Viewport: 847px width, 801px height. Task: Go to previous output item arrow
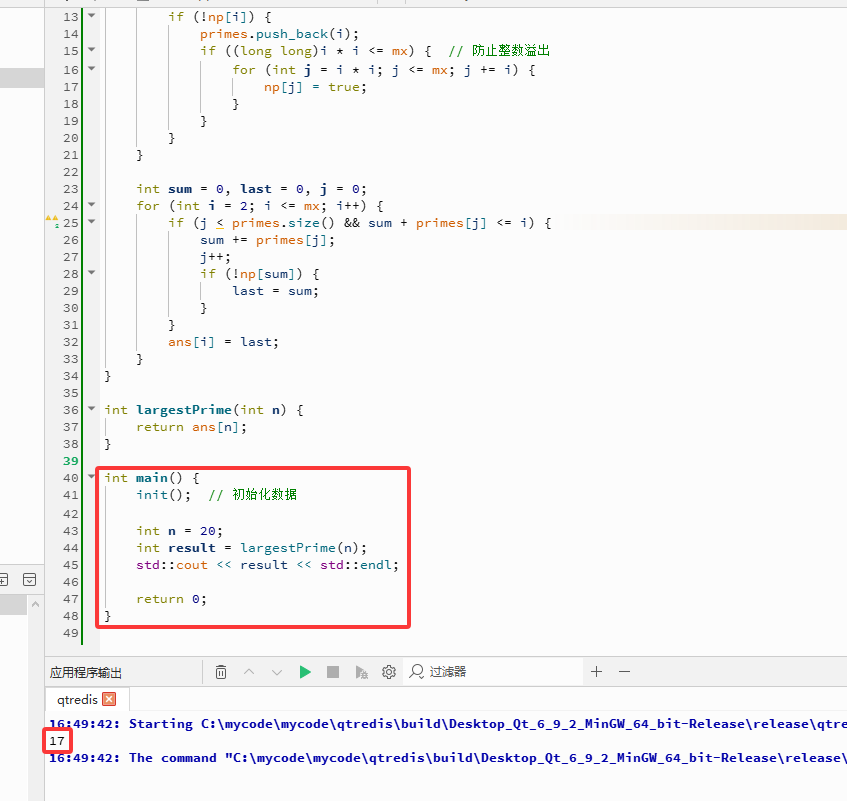click(x=249, y=672)
